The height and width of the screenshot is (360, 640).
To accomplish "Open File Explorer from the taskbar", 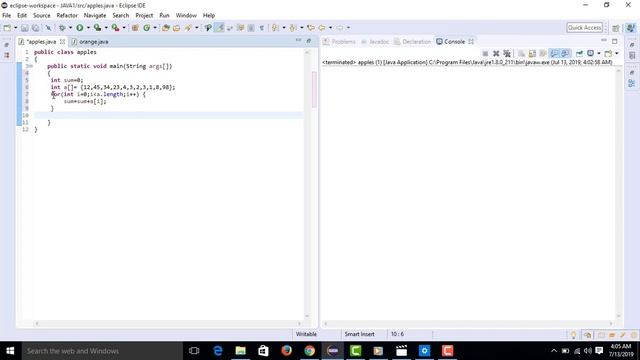I will (240, 351).
